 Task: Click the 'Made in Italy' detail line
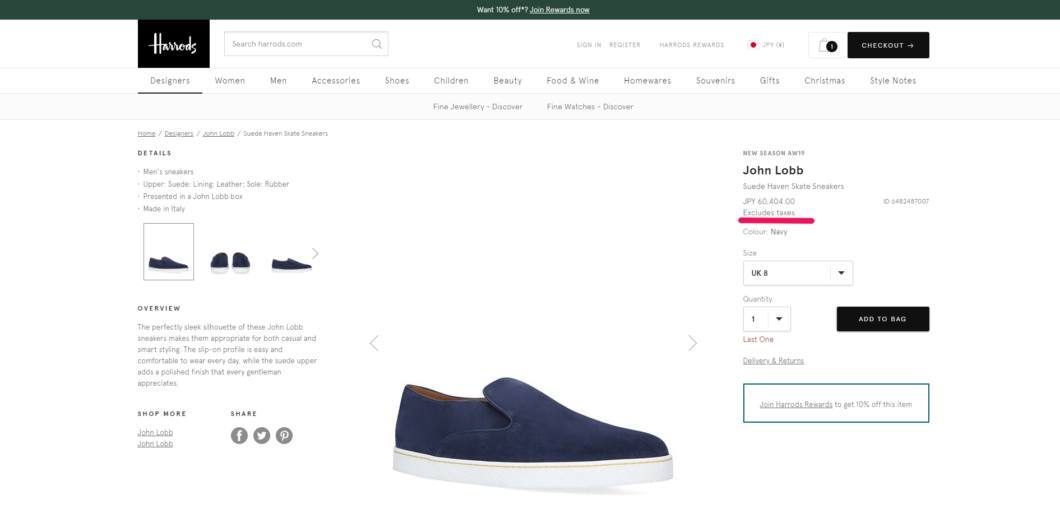pyautogui.click(x=164, y=209)
